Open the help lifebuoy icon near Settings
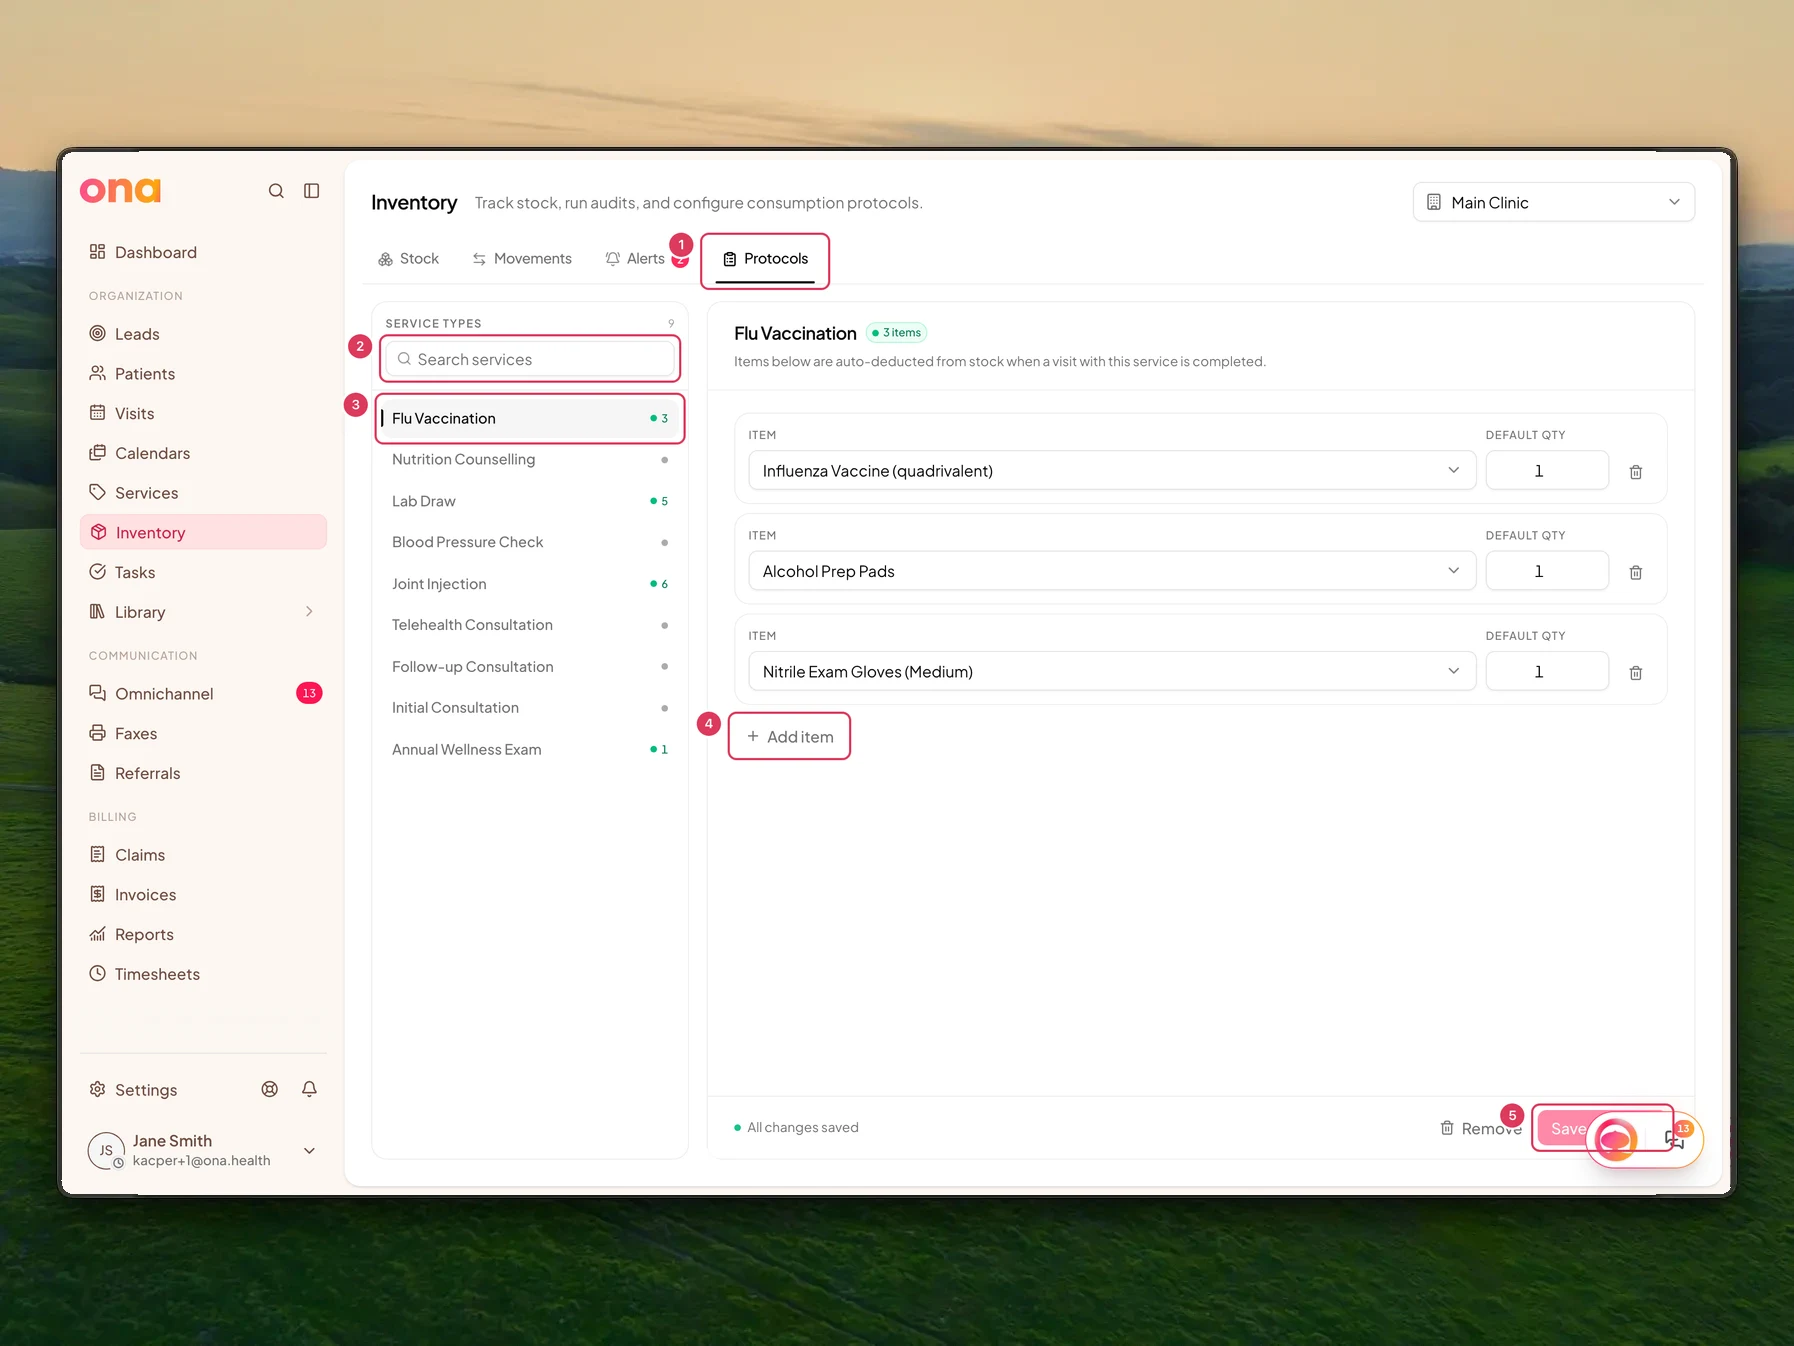Image resolution: width=1794 pixels, height=1346 pixels. [x=270, y=1090]
